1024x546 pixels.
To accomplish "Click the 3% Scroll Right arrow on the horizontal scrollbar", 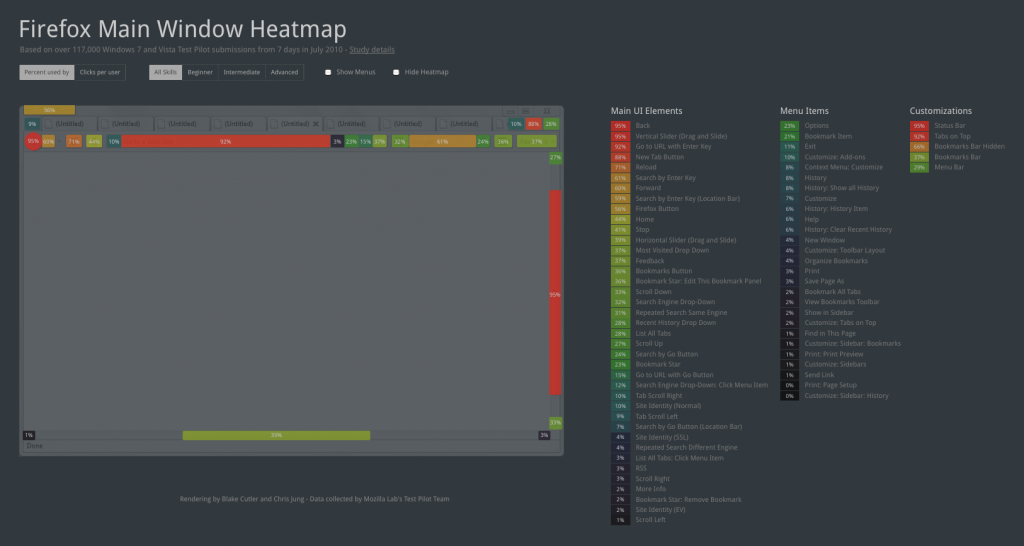I will [544, 435].
